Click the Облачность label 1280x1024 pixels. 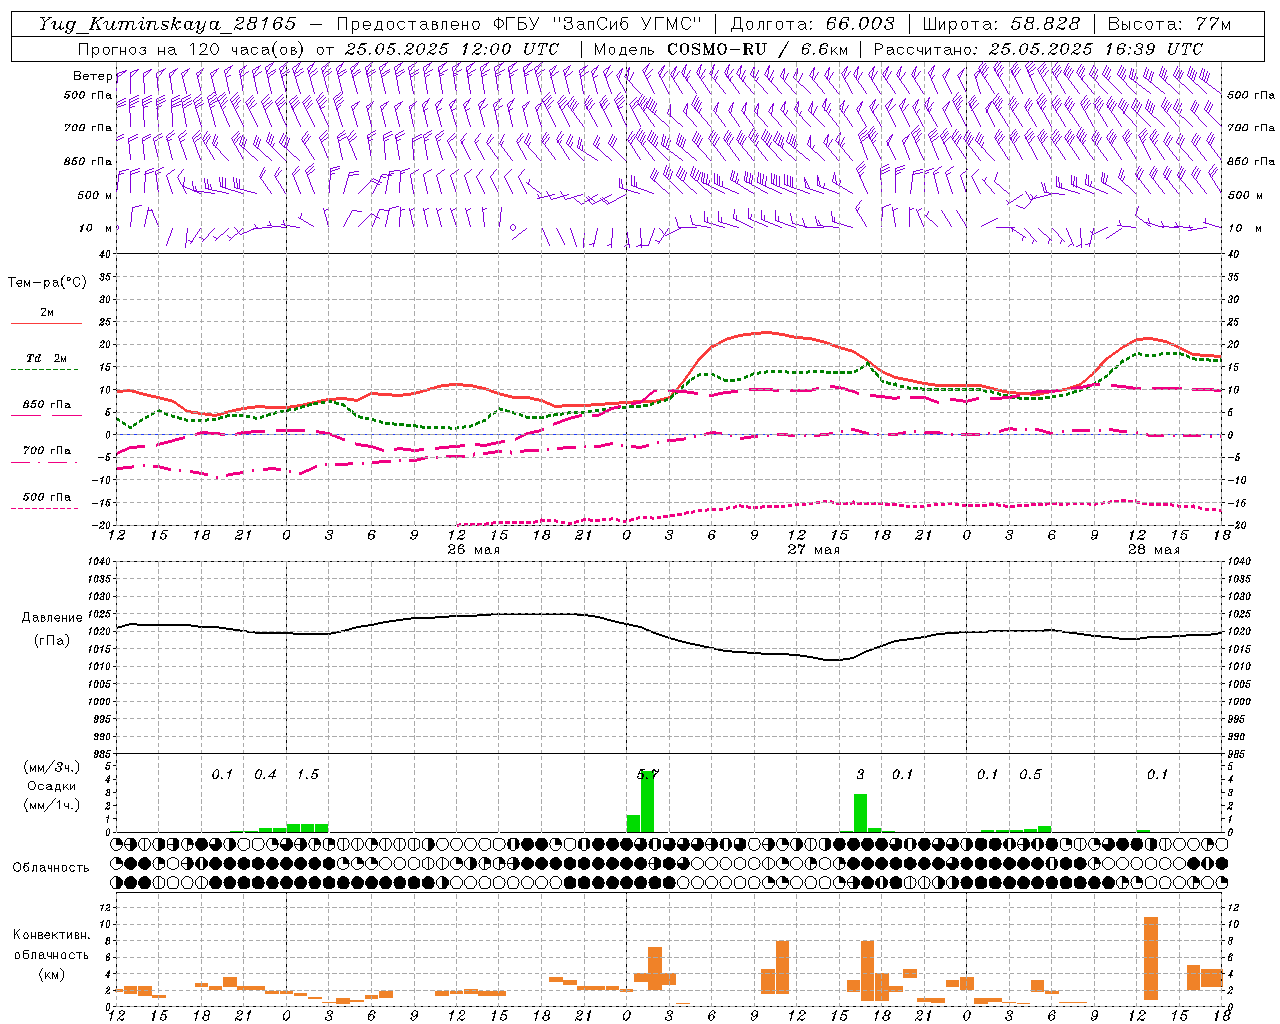tap(51, 868)
